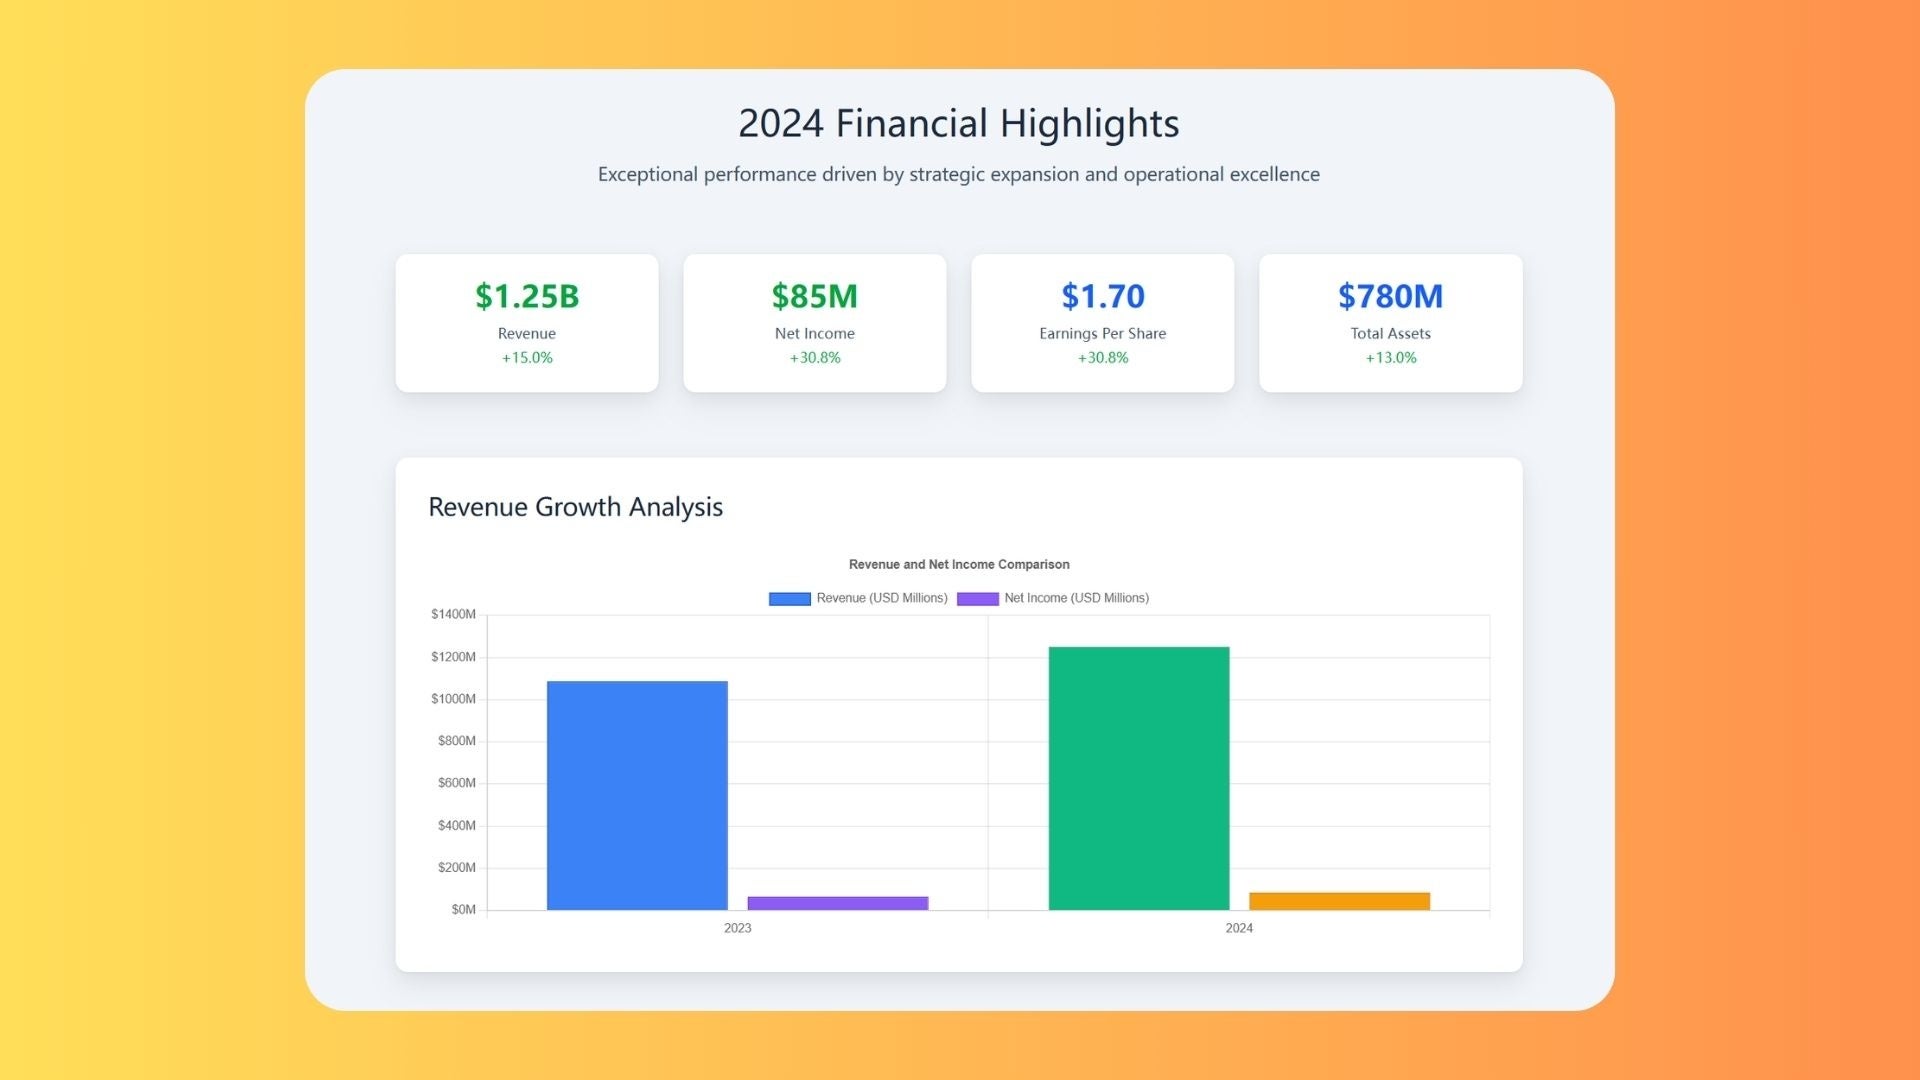Click the 2023 x-axis label
Image resolution: width=1920 pixels, height=1080 pixels.
(737, 928)
